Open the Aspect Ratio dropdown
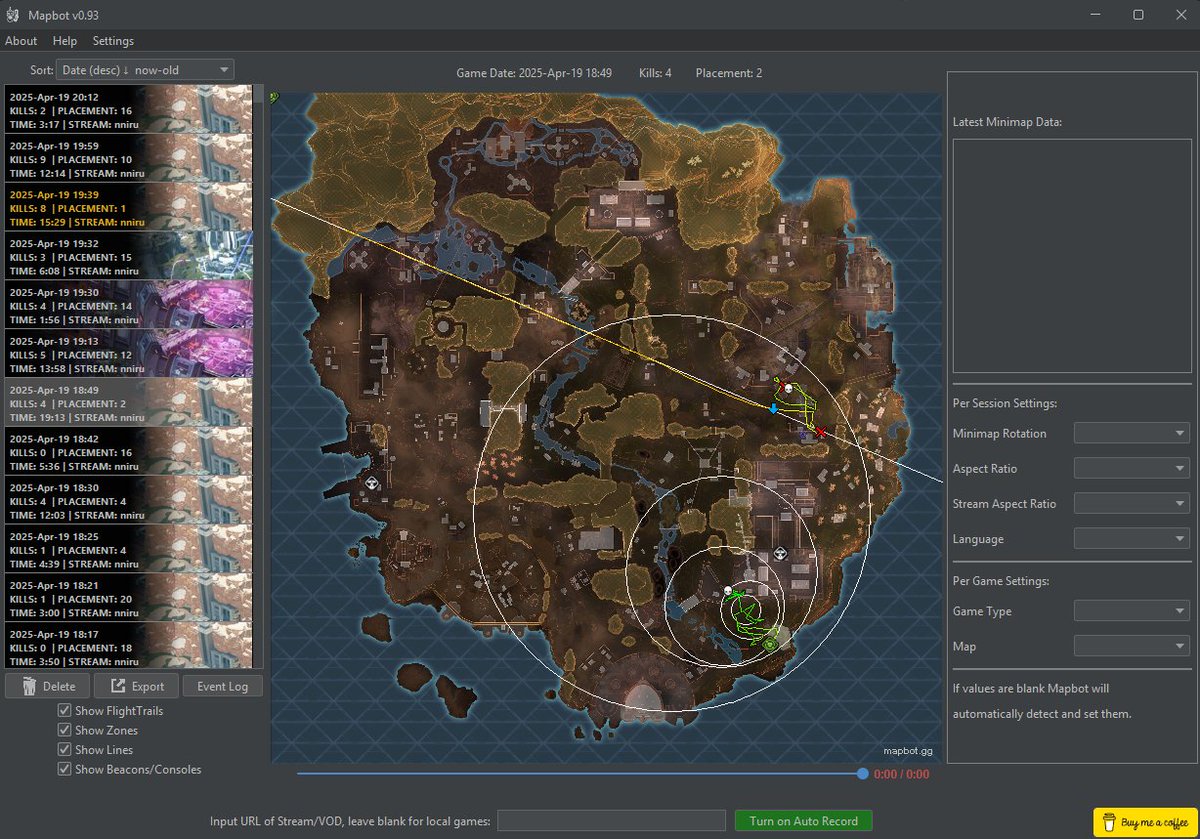 (x=1131, y=468)
